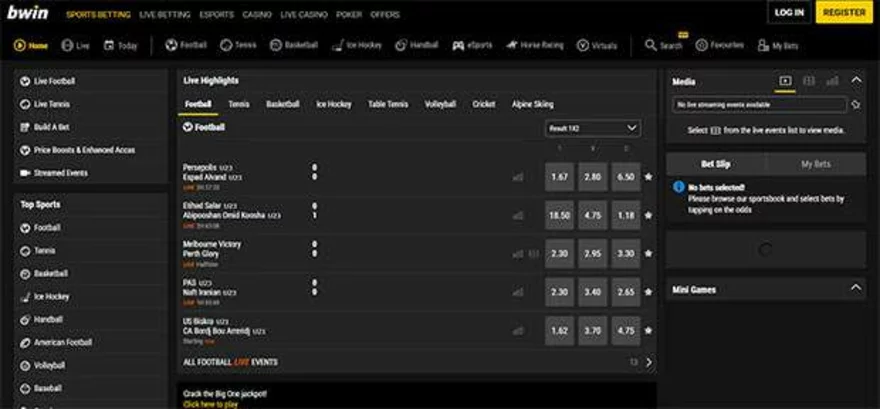The height and width of the screenshot is (409, 880).
Task: Bet on draw at 2.95 Melbourne match
Action: [593, 254]
